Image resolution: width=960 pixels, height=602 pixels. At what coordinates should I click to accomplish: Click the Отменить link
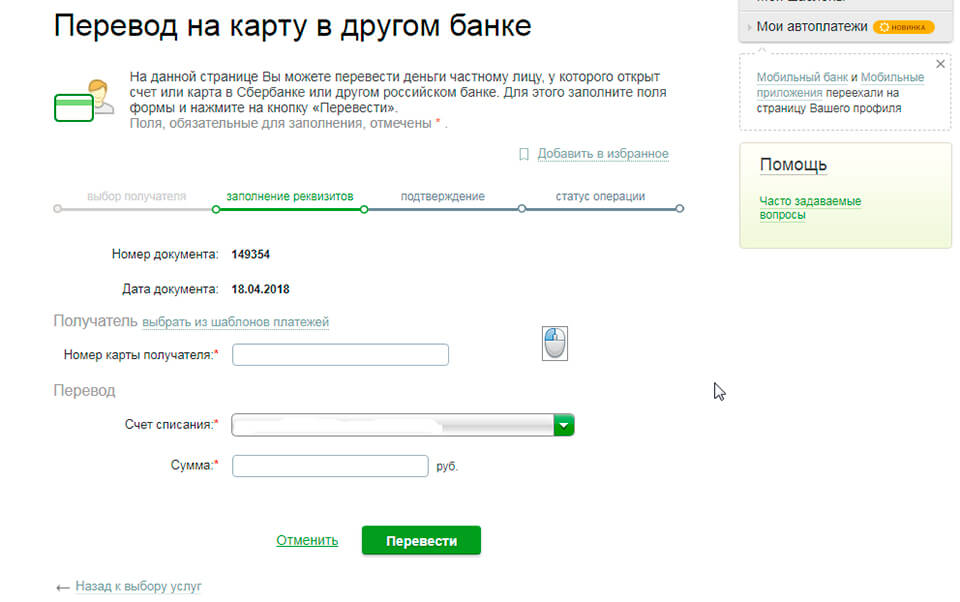coord(307,540)
